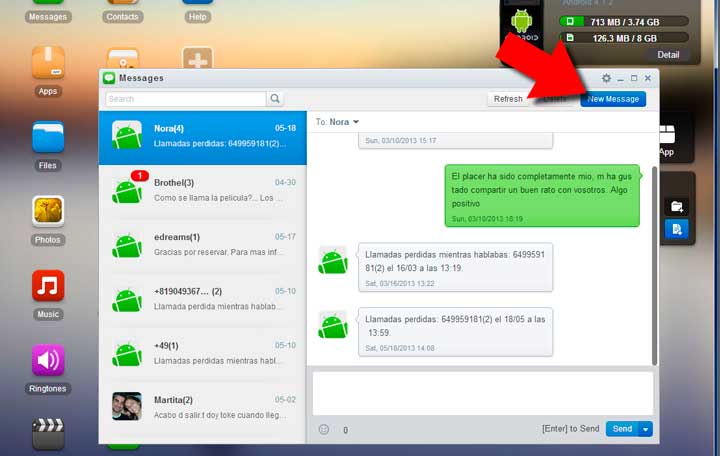Select the +49(1) conversation
The height and width of the screenshot is (456, 720).
pyautogui.click(x=202, y=354)
